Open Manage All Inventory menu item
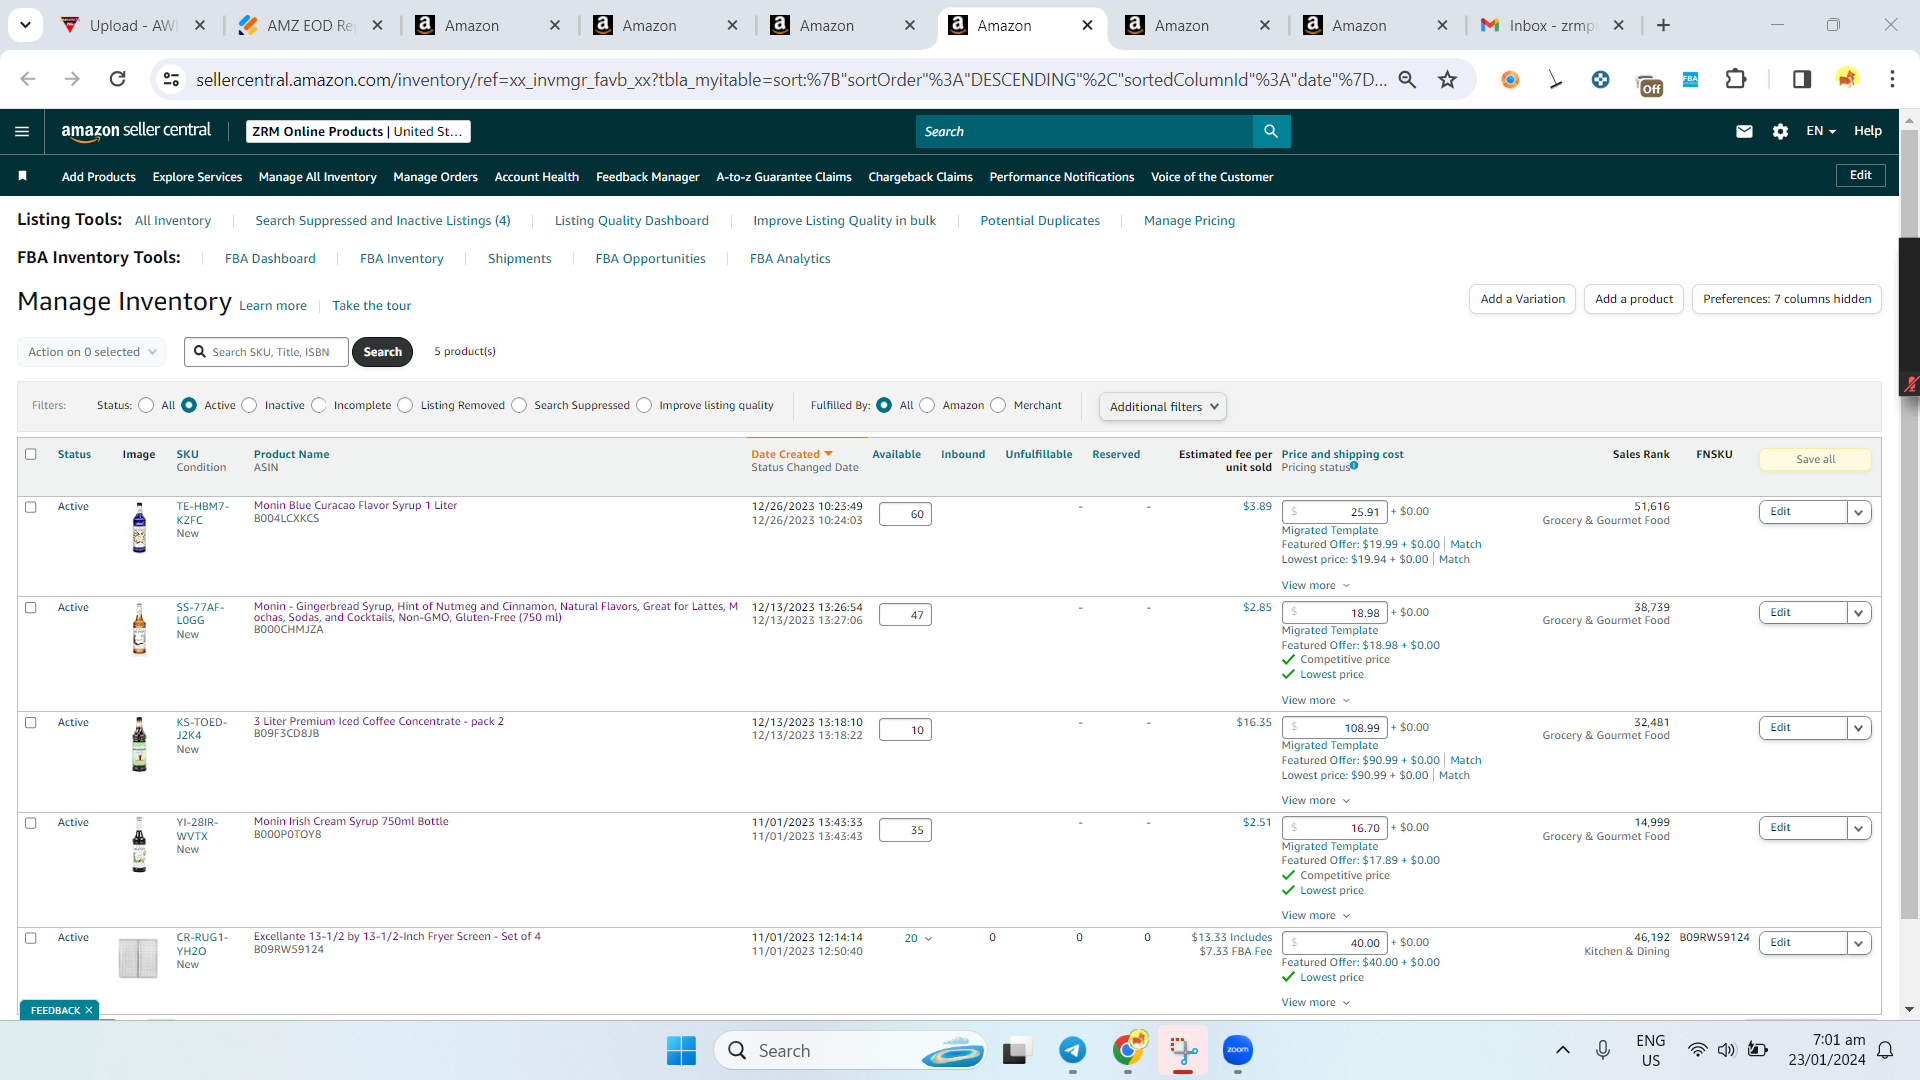The image size is (1920, 1080). pos(317,177)
